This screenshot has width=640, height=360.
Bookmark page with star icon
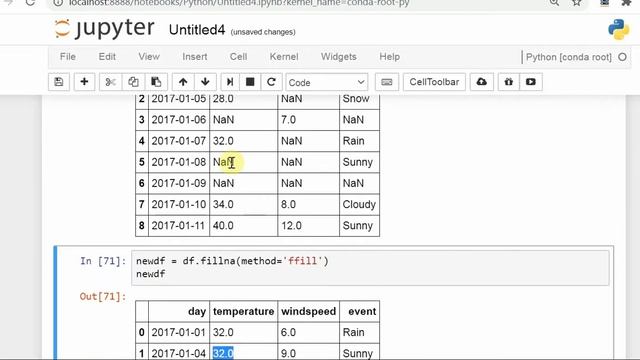point(576,3)
